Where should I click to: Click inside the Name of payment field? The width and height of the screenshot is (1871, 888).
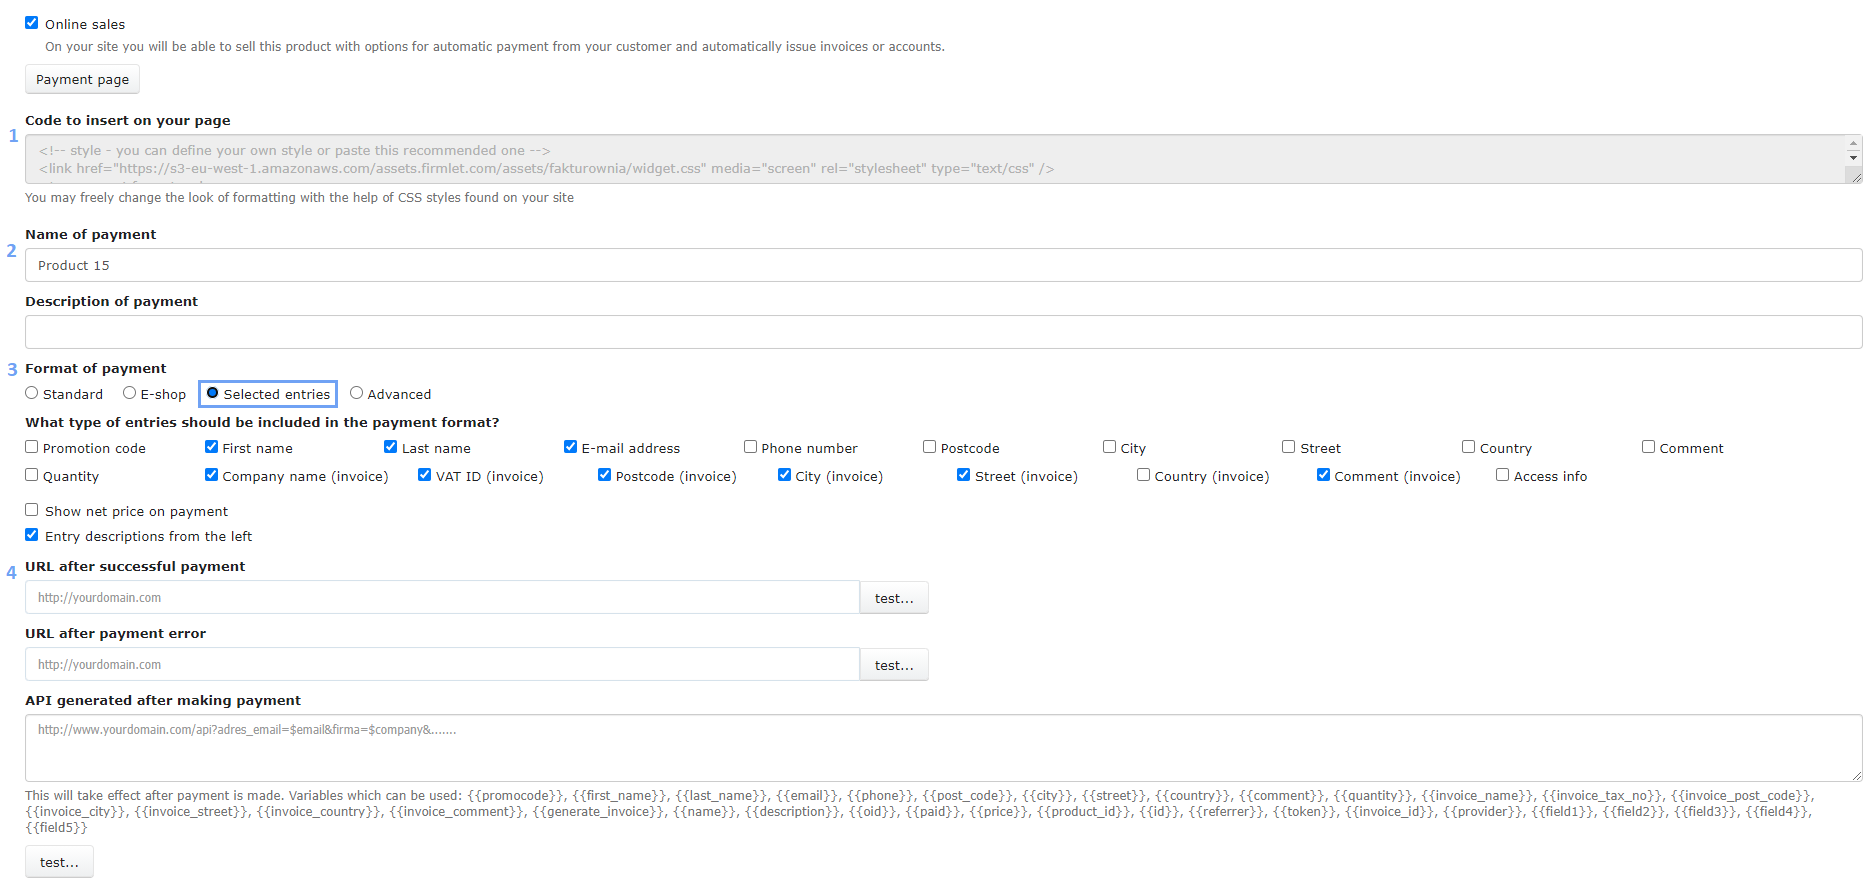942,265
